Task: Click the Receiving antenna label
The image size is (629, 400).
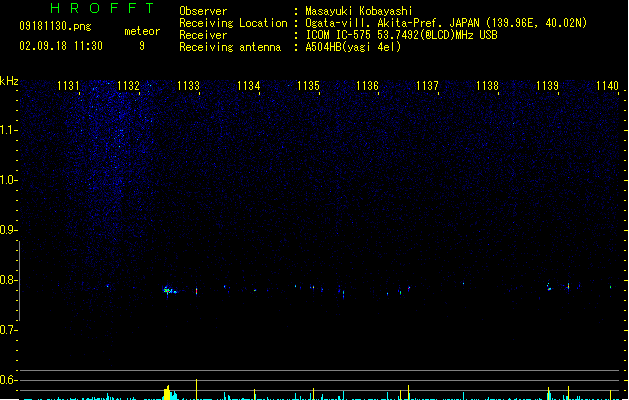Action: tap(230, 47)
